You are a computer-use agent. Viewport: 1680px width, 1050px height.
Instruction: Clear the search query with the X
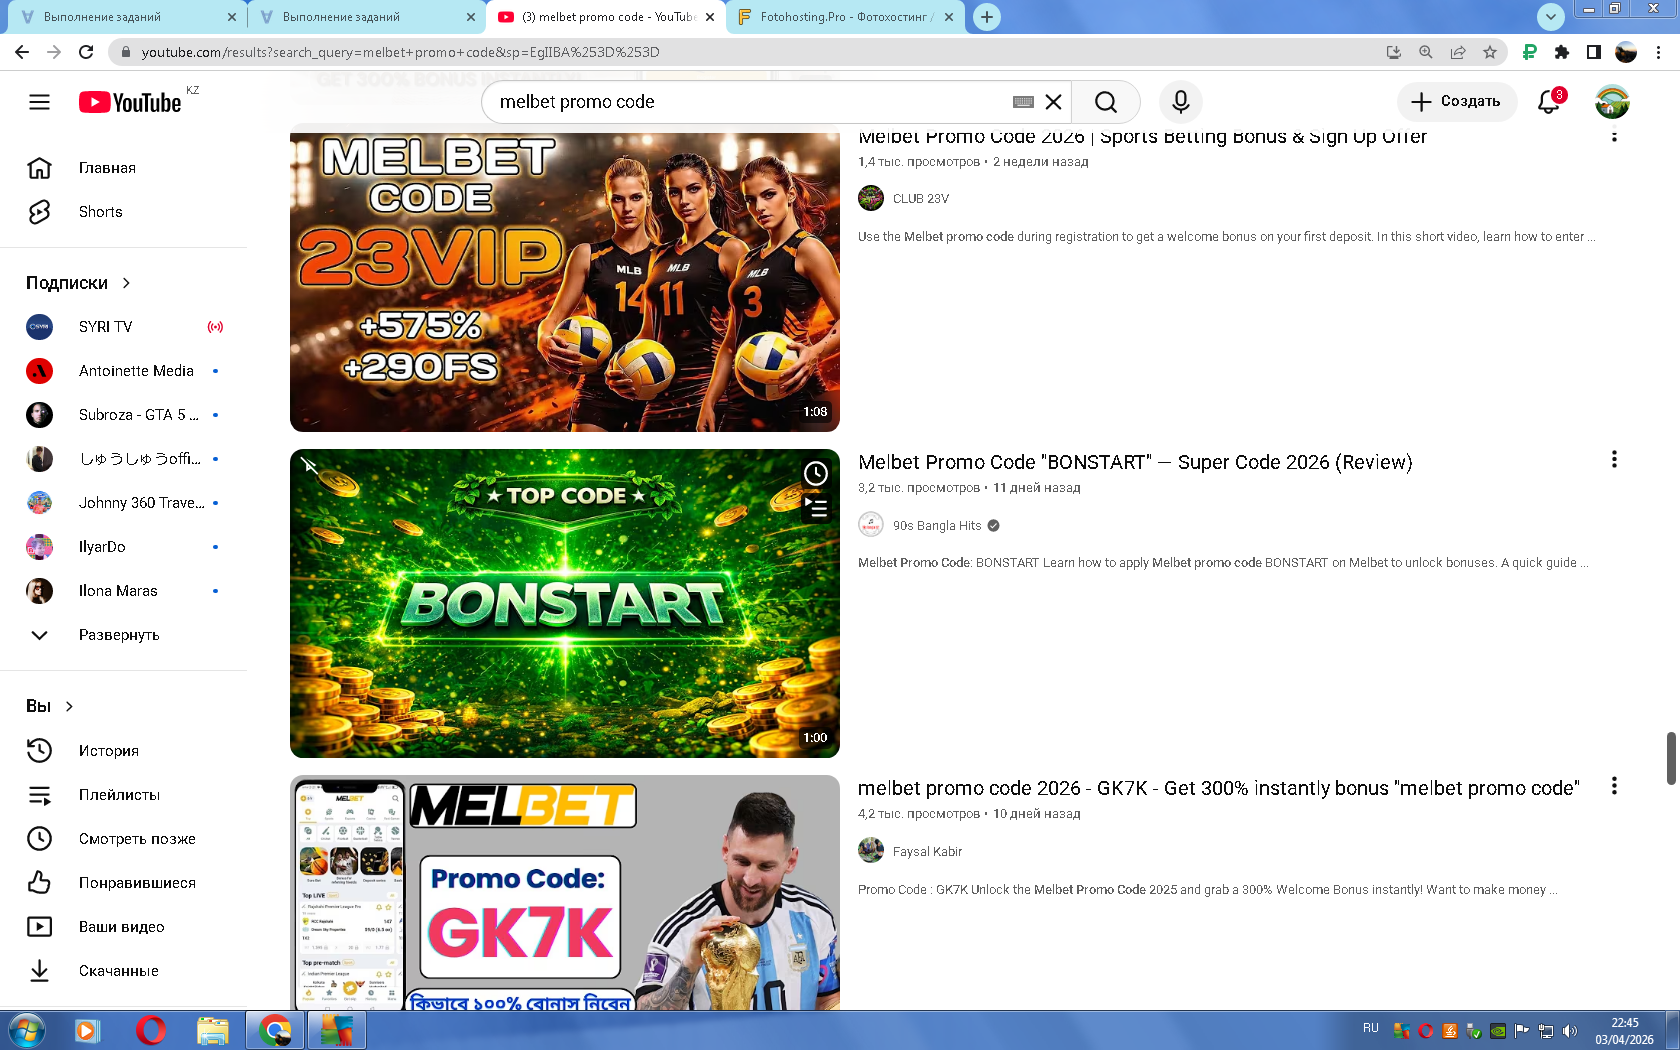(x=1053, y=102)
